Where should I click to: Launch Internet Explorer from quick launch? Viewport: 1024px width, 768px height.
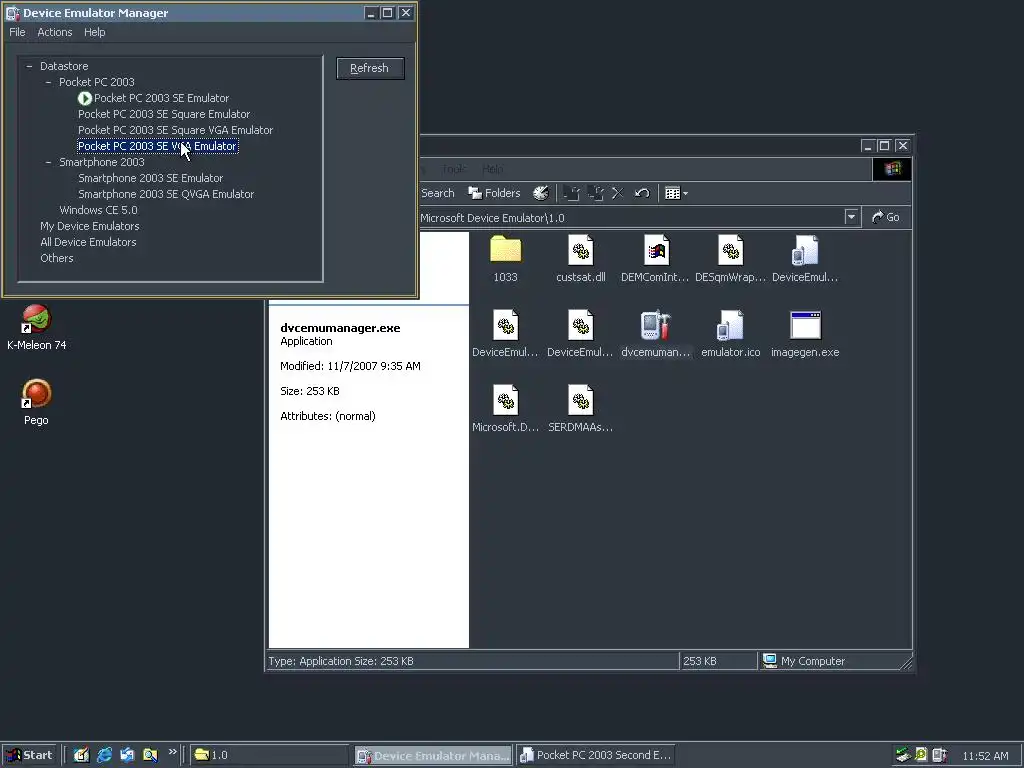(x=104, y=755)
